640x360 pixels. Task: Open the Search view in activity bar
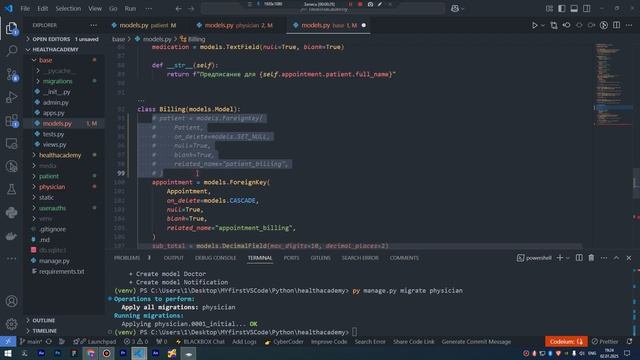tap(11, 51)
